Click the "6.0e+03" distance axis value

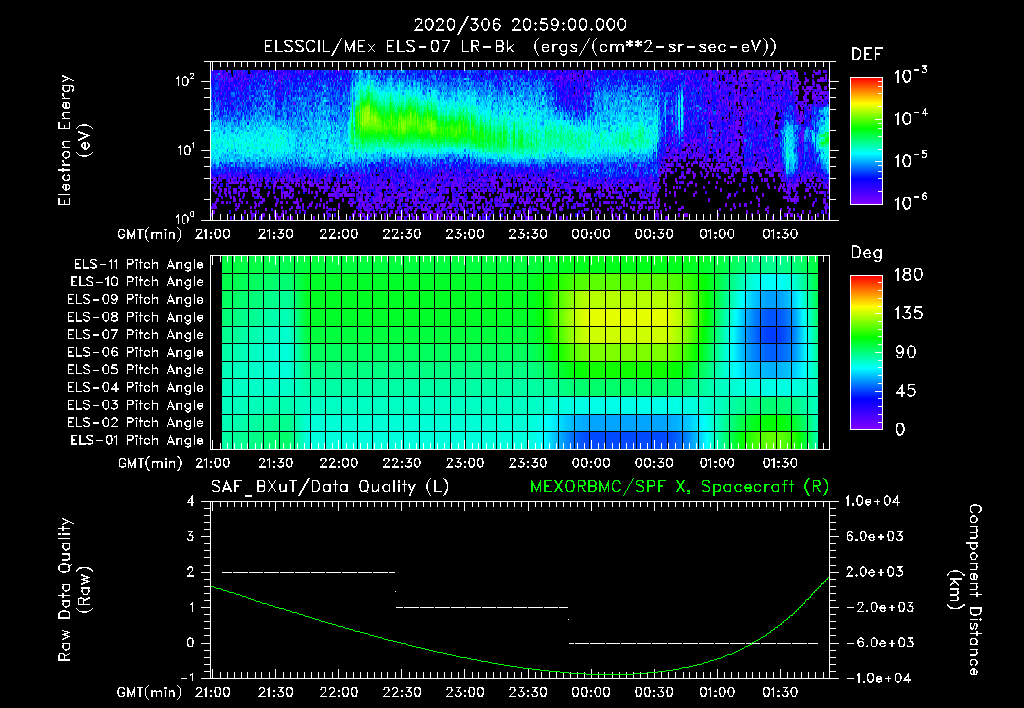coord(874,537)
